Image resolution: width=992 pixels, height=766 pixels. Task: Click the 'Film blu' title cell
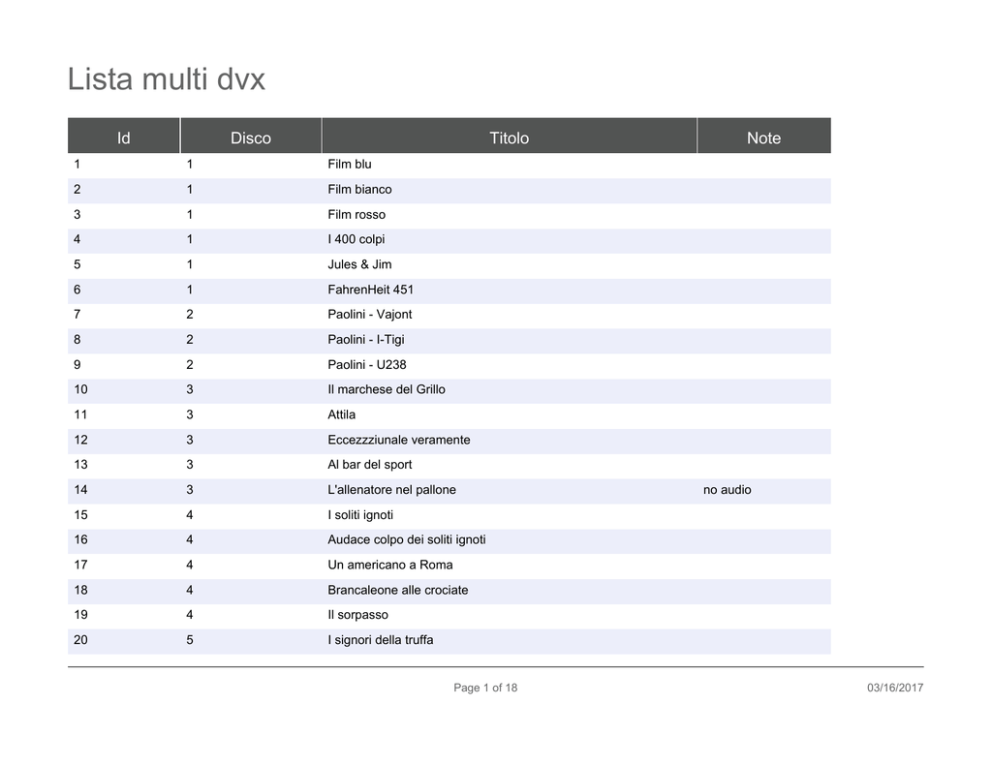pos(349,164)
